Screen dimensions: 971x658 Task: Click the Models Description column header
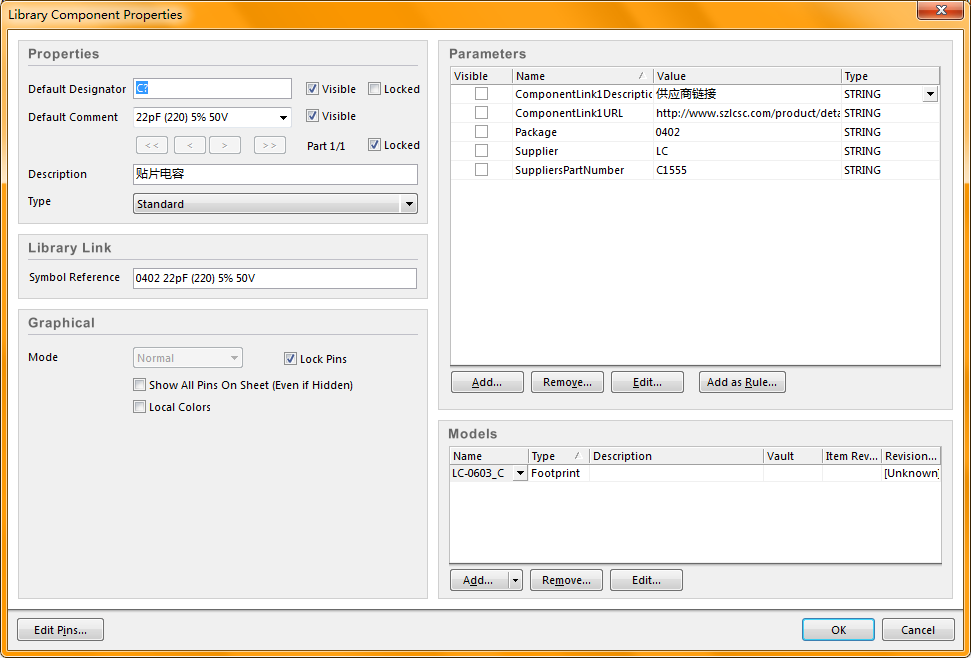pos(676,456)
